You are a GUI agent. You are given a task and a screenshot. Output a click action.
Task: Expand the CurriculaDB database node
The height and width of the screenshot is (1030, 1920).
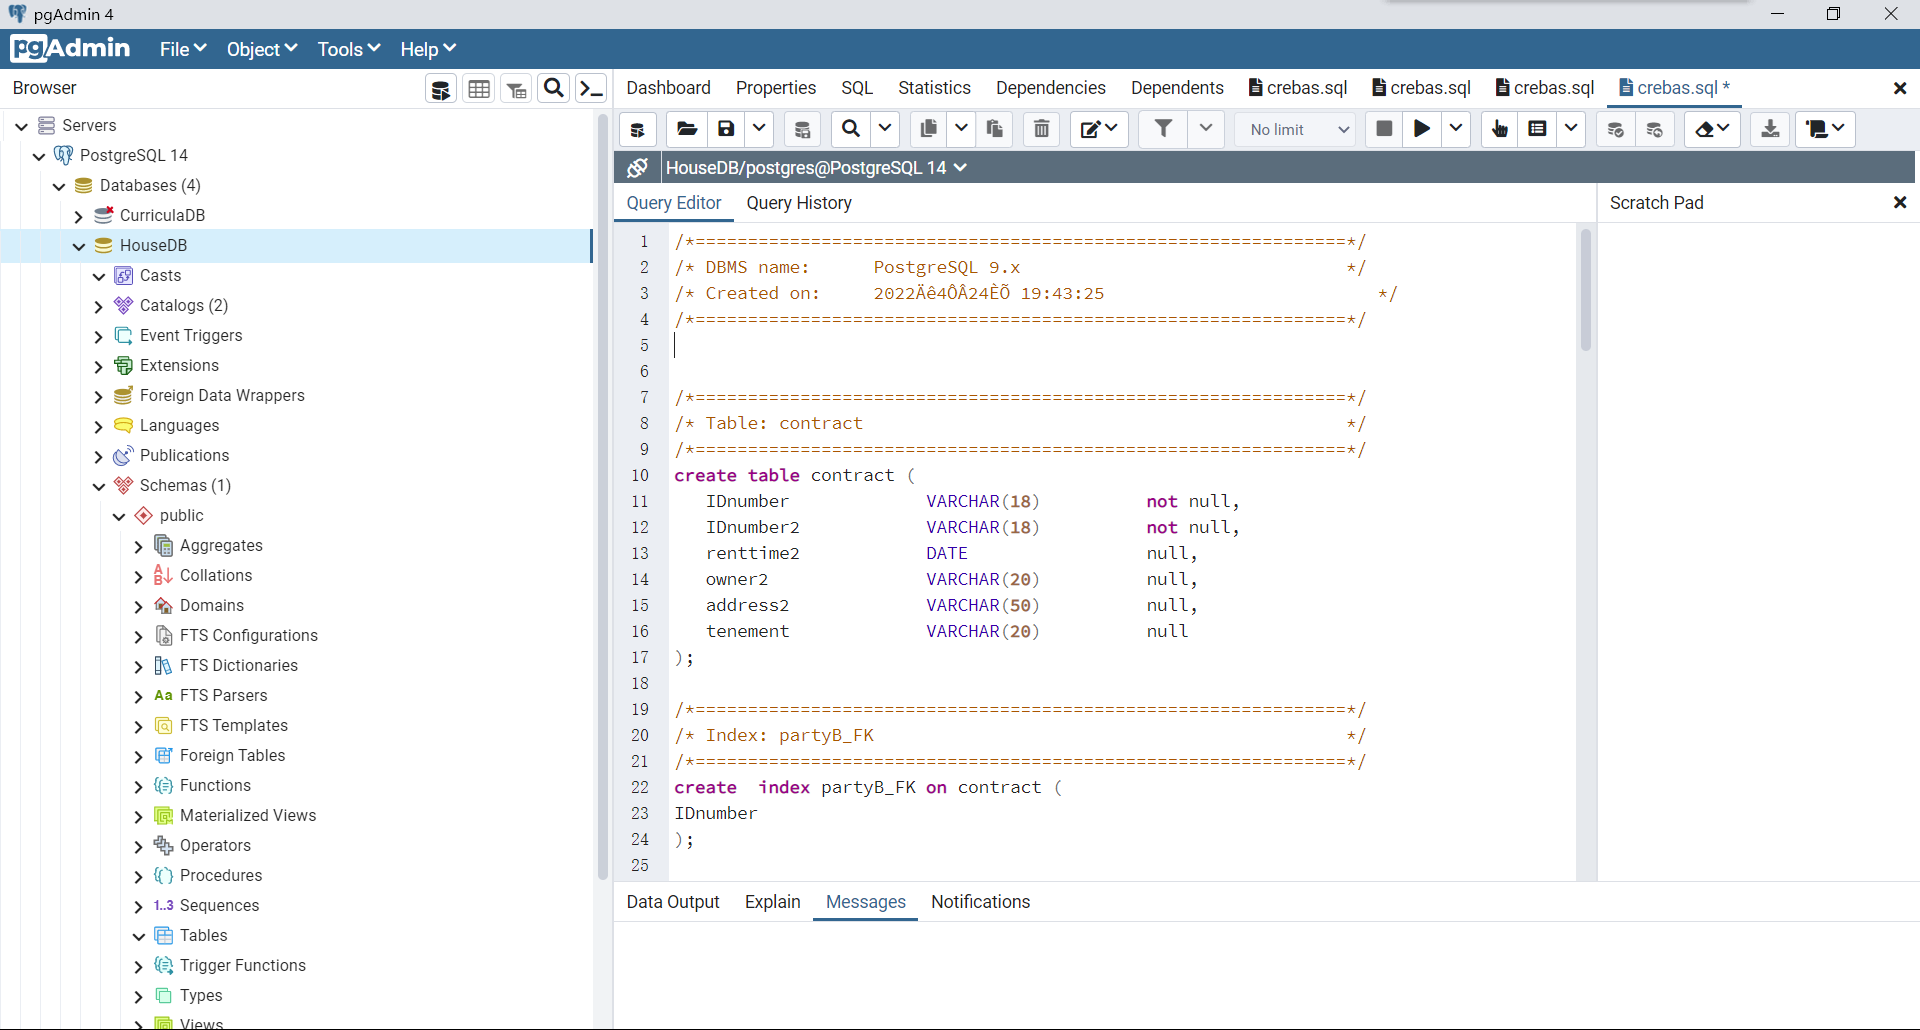pyautogui.click(x=79, y=216)
